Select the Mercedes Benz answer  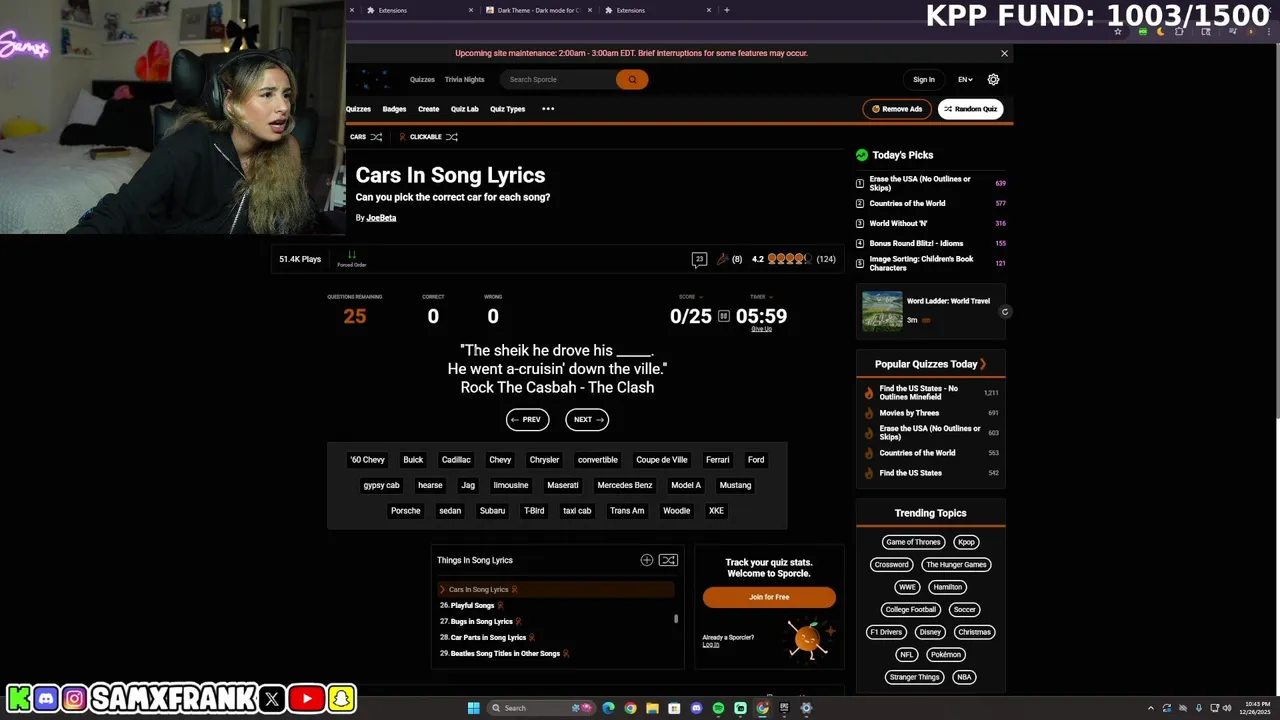click(624, 485)
